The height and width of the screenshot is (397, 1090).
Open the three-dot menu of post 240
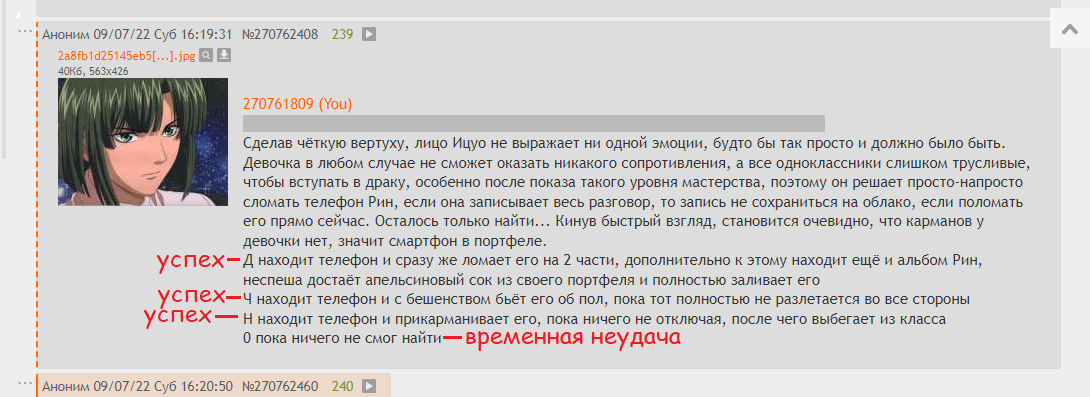[x=25, y=383]
